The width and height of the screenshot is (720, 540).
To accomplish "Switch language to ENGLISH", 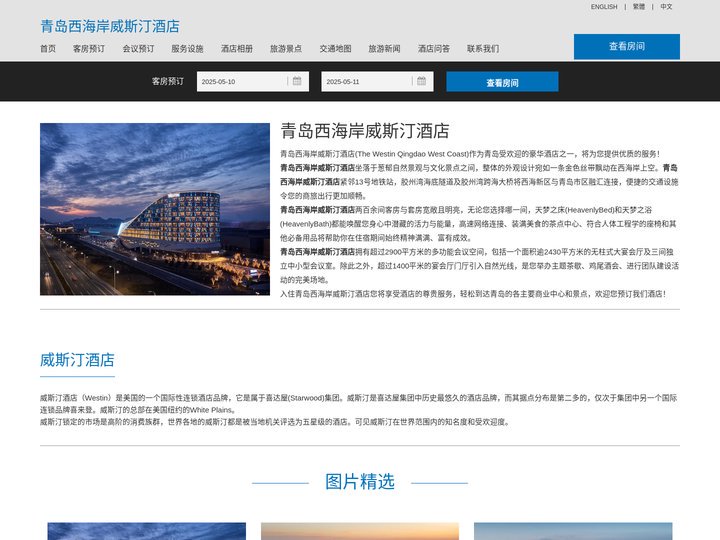I will point(604,6).
